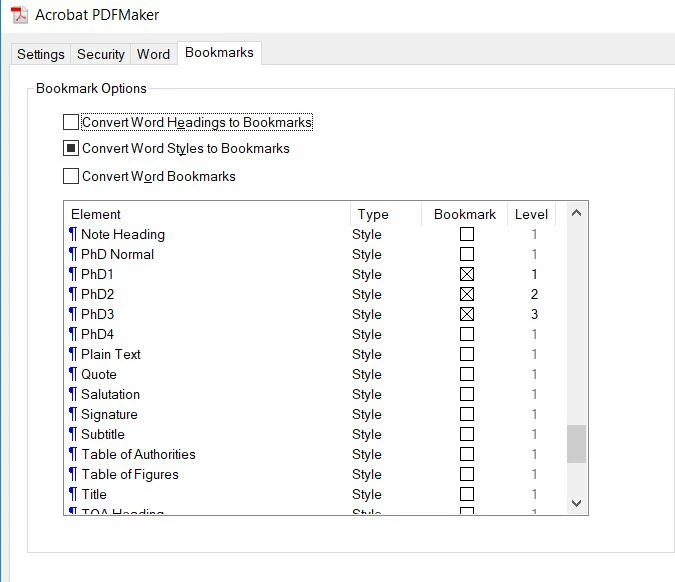Image resolution: width=675 pixels, height=582 pixels.
Task: Select the Note Heading row name
Action: click(123, 234)
